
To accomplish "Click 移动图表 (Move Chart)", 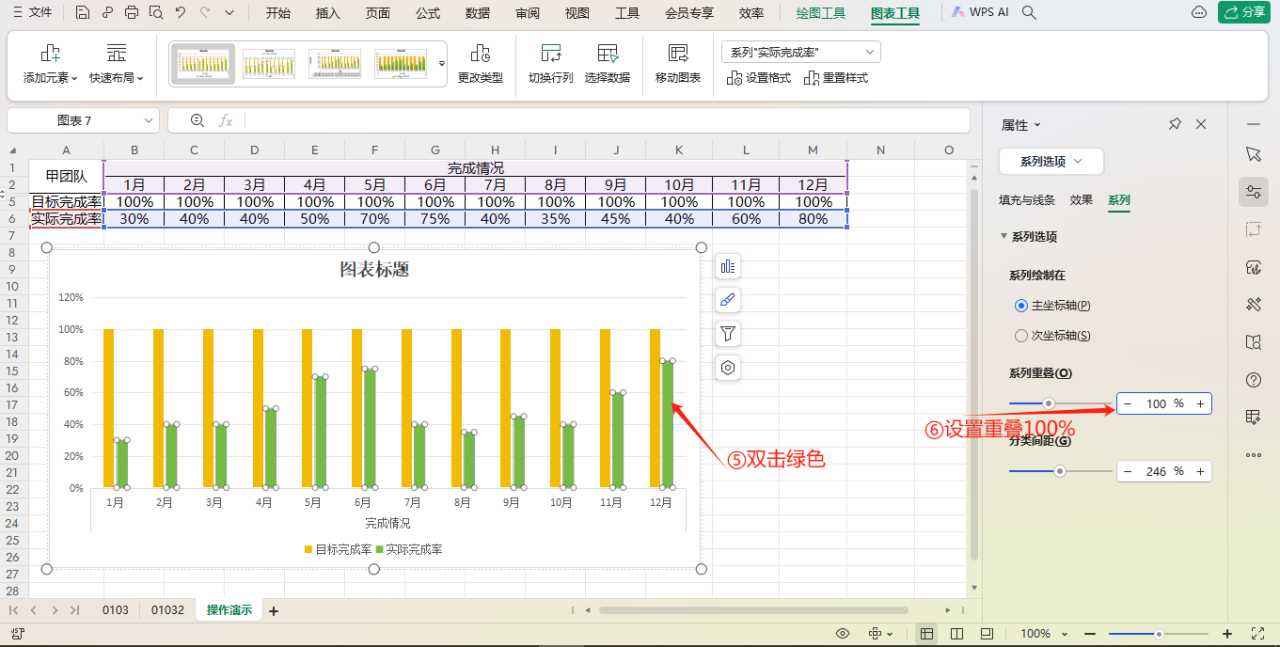I will click(x=678, y=65).
